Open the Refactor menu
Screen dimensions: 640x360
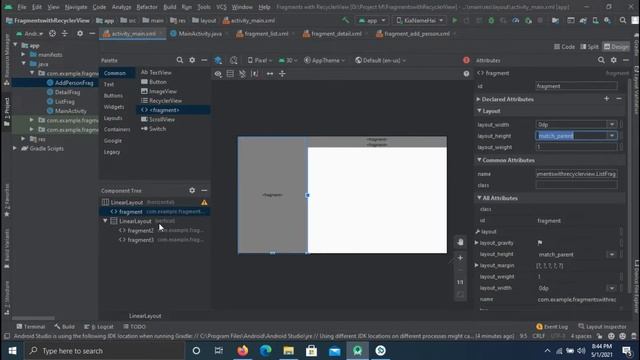pos(147,7)
